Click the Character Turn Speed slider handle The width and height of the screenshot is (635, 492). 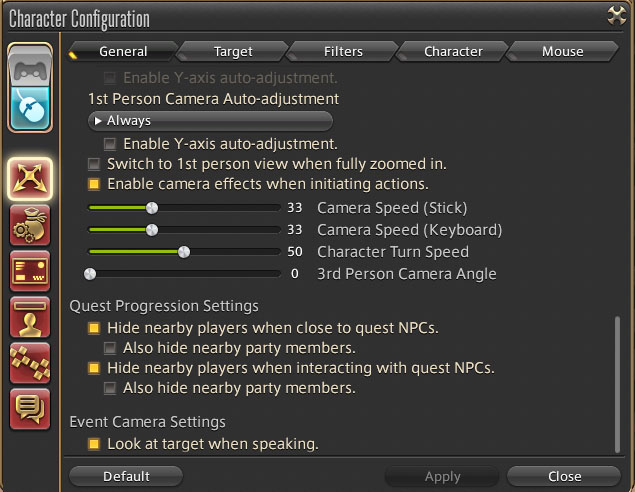(x=184, y=252)
